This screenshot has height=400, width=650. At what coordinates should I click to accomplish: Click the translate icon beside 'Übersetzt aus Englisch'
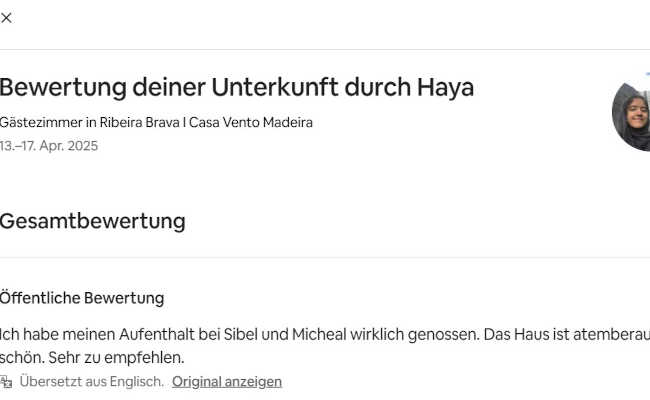click(6, 382)
